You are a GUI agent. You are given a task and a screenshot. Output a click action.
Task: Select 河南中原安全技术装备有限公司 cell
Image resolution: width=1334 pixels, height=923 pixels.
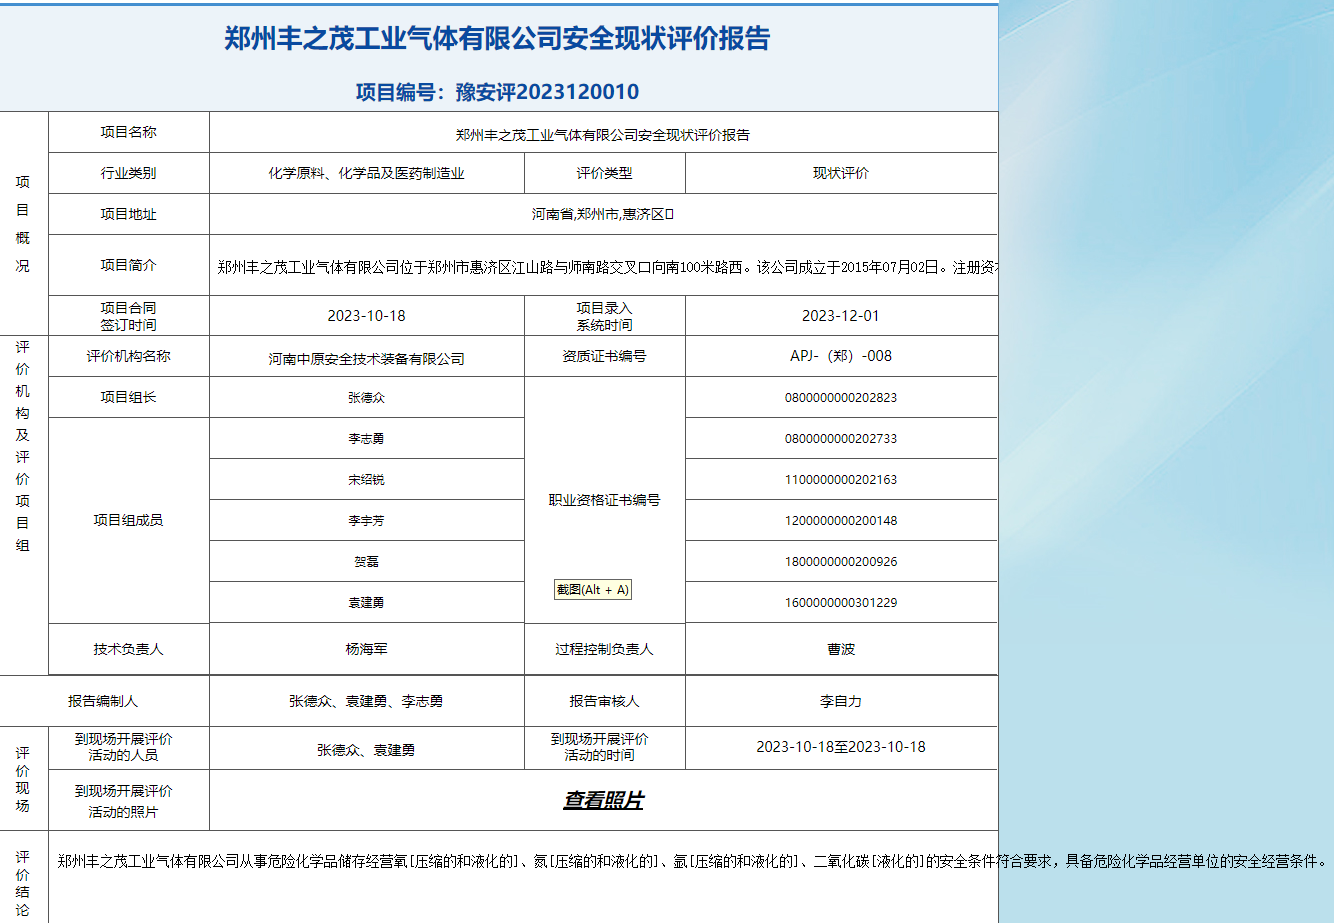click(x=366, y=358)
